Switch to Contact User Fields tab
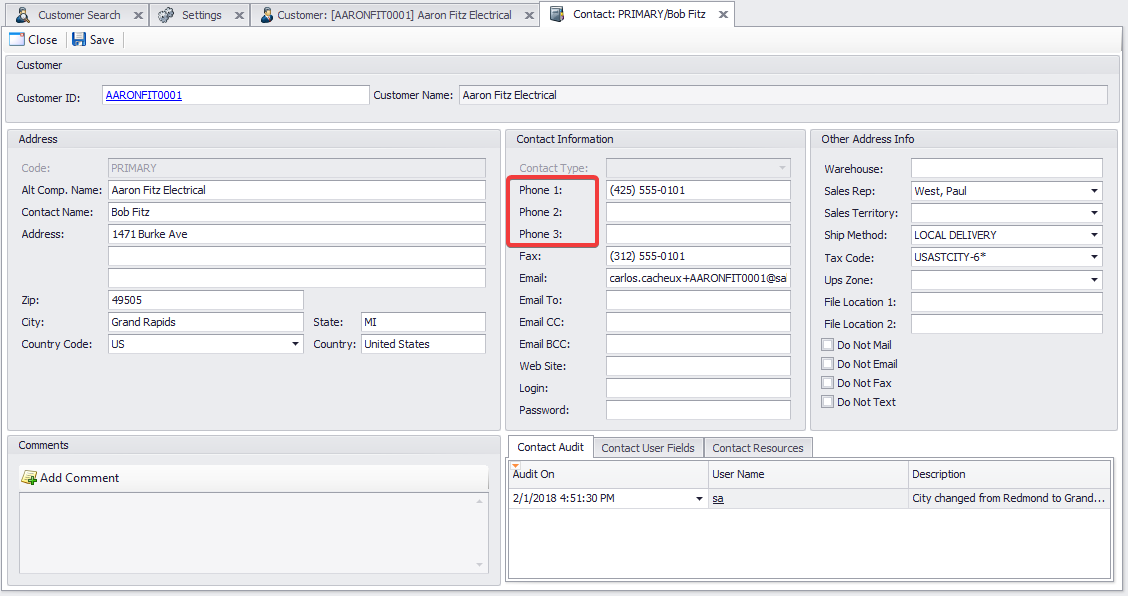The image size is (1128, 596). tap(647, 448)
